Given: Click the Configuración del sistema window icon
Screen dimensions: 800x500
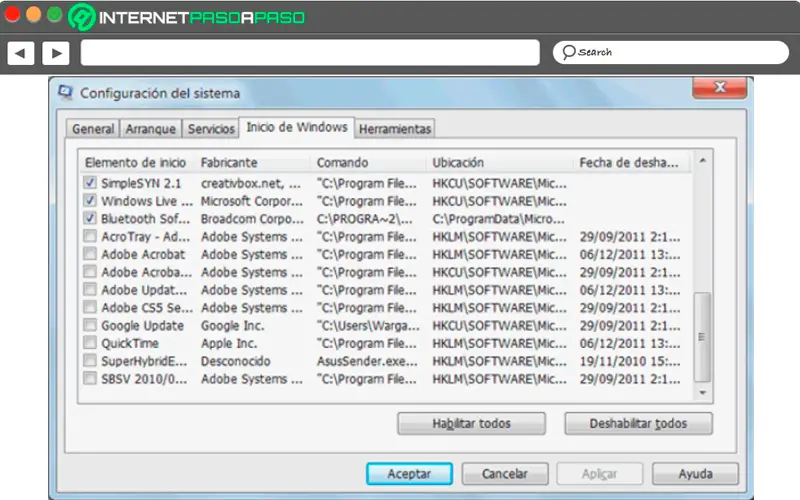Looking at the screenshot, I should coord(66,92).
